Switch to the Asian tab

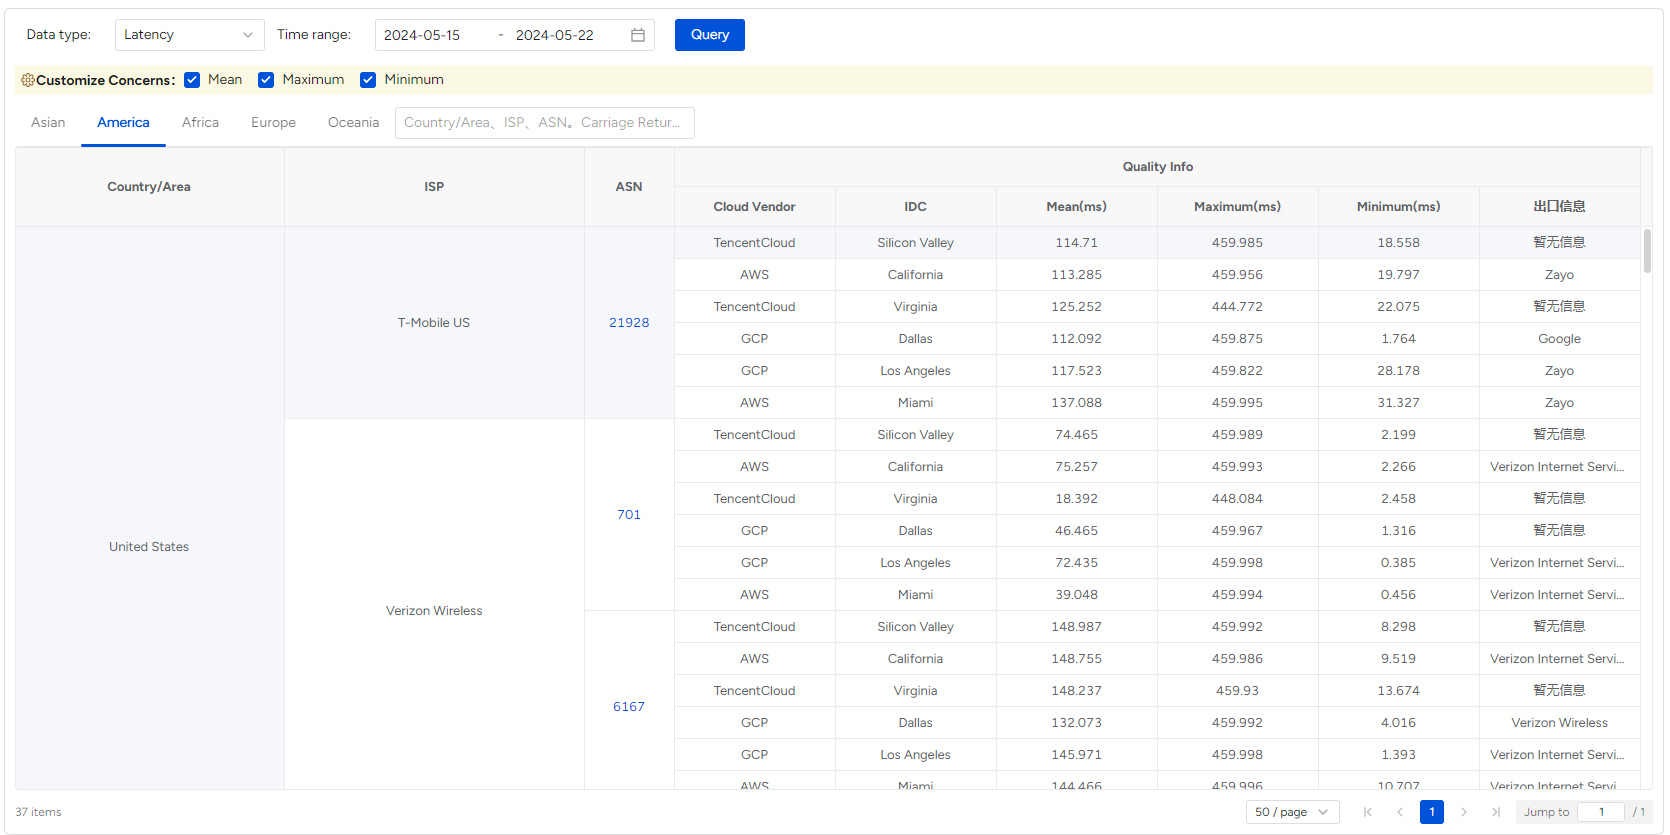click(48, 122)
